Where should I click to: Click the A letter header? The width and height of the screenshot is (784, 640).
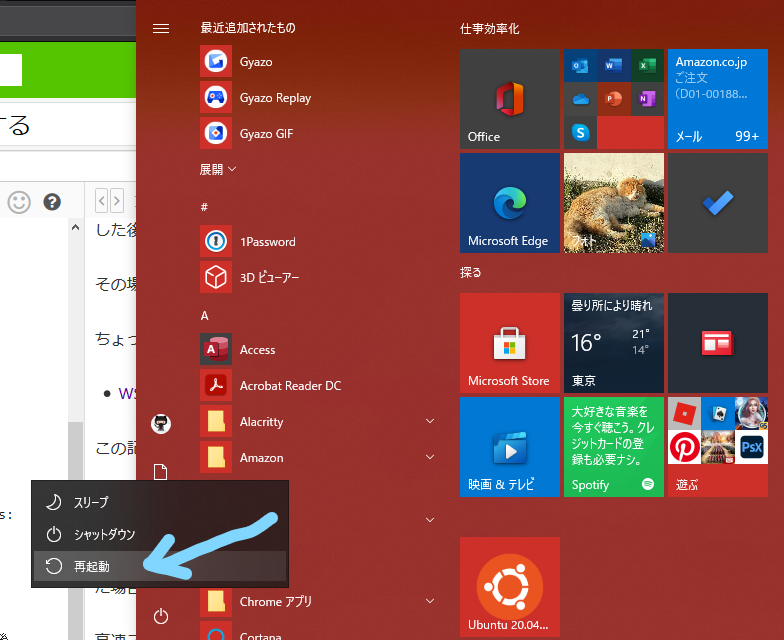tap(204, 316)
